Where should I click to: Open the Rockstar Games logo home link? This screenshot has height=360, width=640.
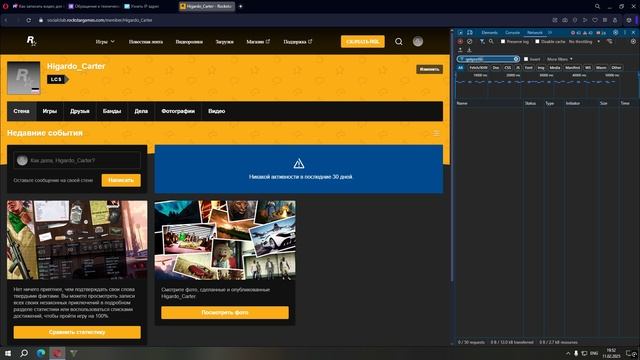[31, 41]
